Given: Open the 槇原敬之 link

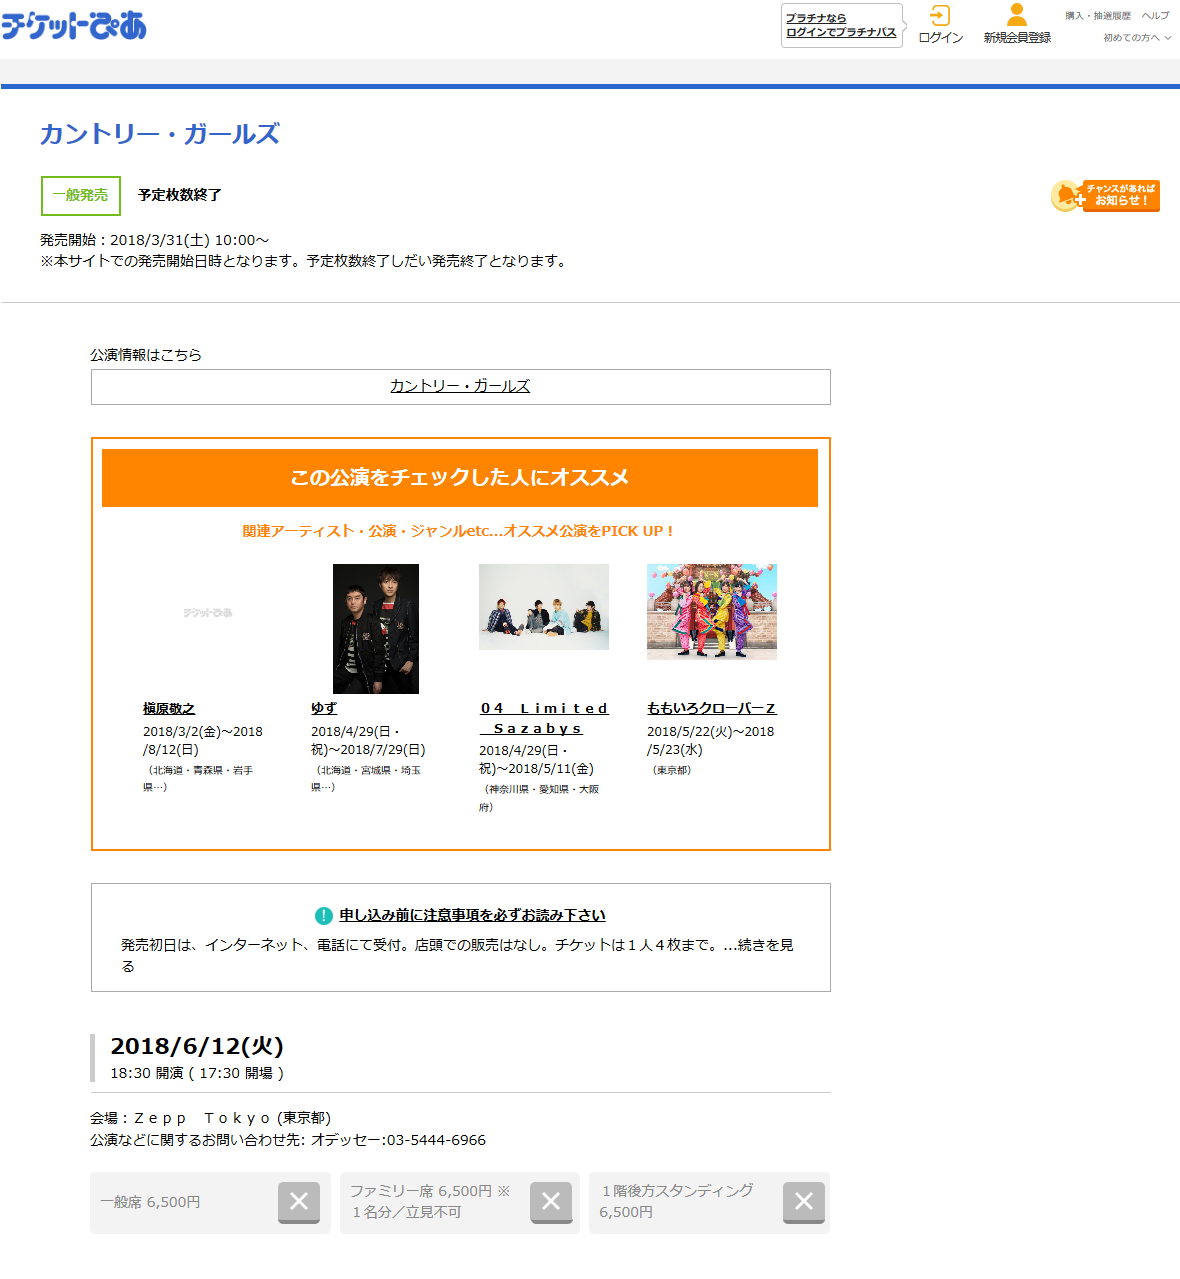Looking at the screenshot, I should point(169,708).
